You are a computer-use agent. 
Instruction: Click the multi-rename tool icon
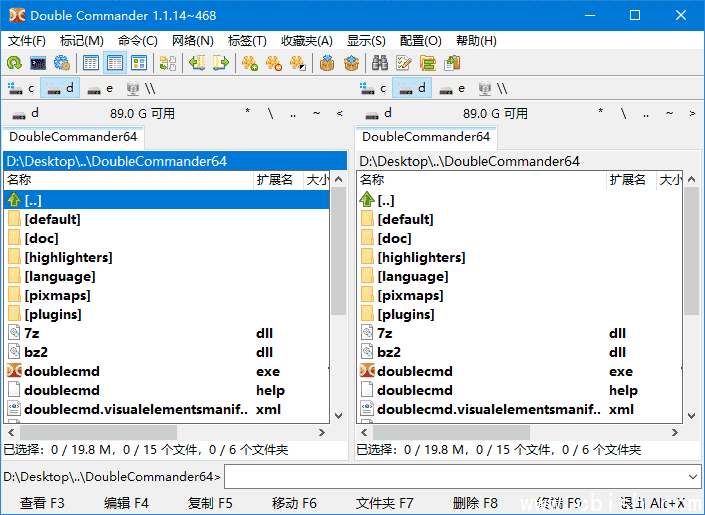[x=404, y=63]
